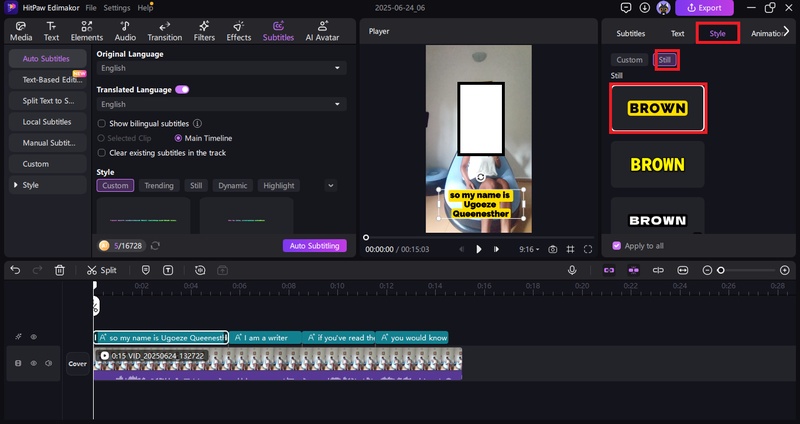
Task: Select Main Timeline radio option
Action: pyautogui.click(x=179, y=138)
